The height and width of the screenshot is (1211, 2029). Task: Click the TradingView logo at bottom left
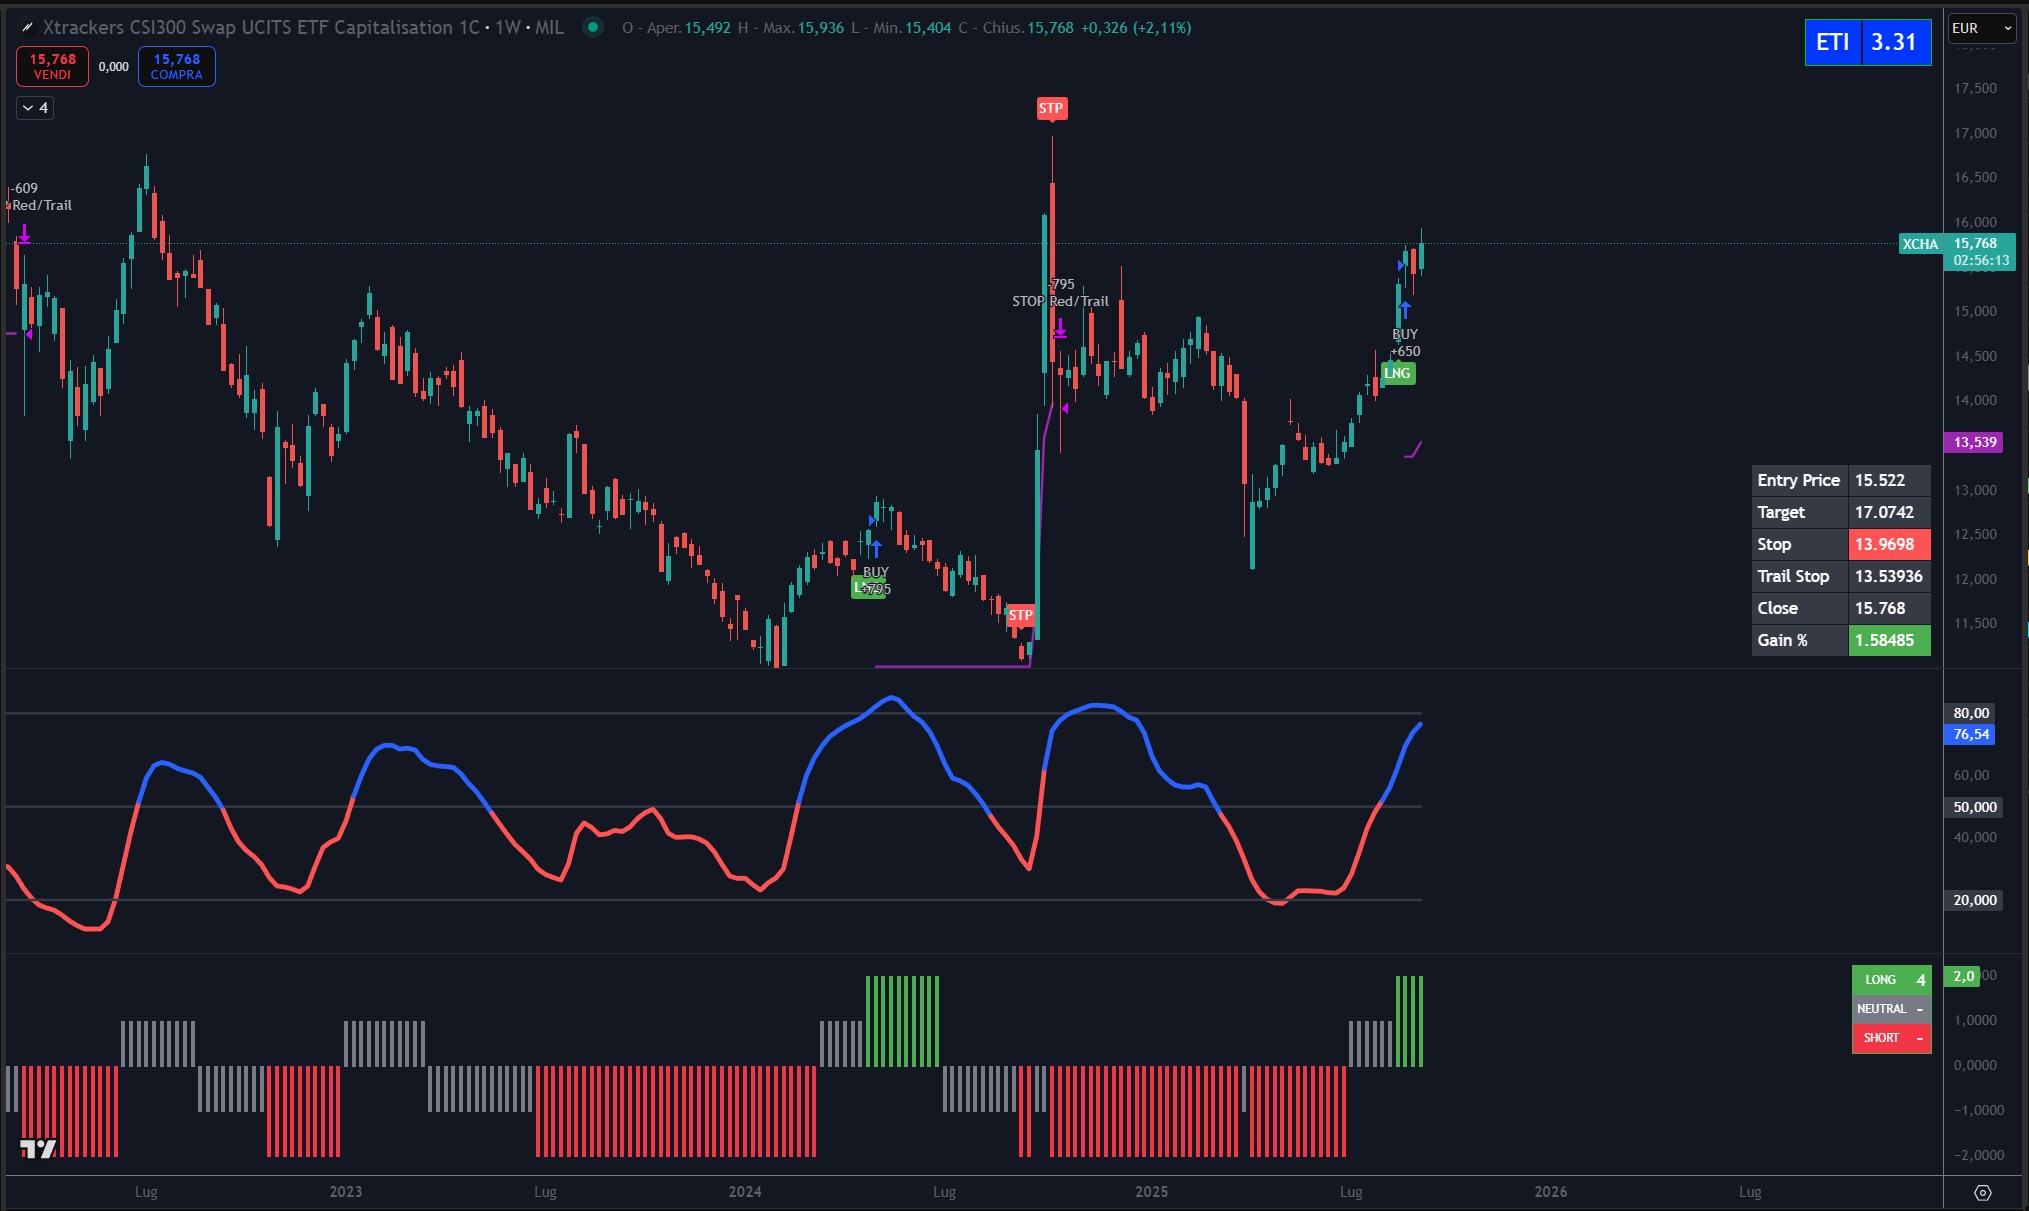tap(38, 1148)
